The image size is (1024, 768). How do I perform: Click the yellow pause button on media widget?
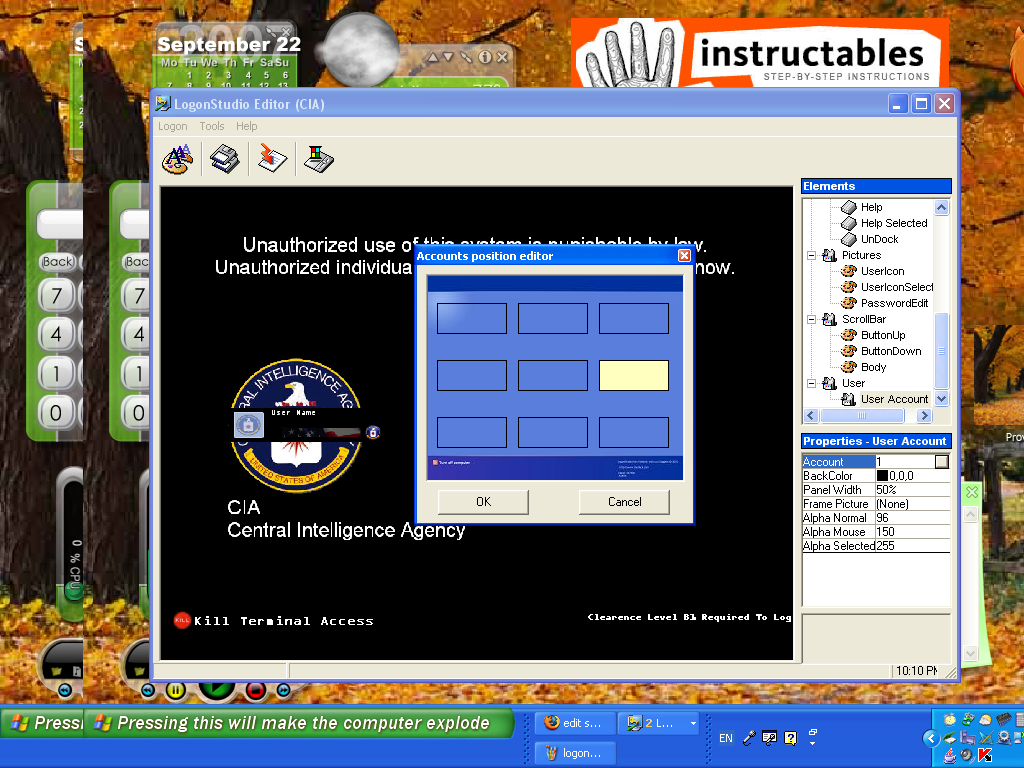coord(175,690)
